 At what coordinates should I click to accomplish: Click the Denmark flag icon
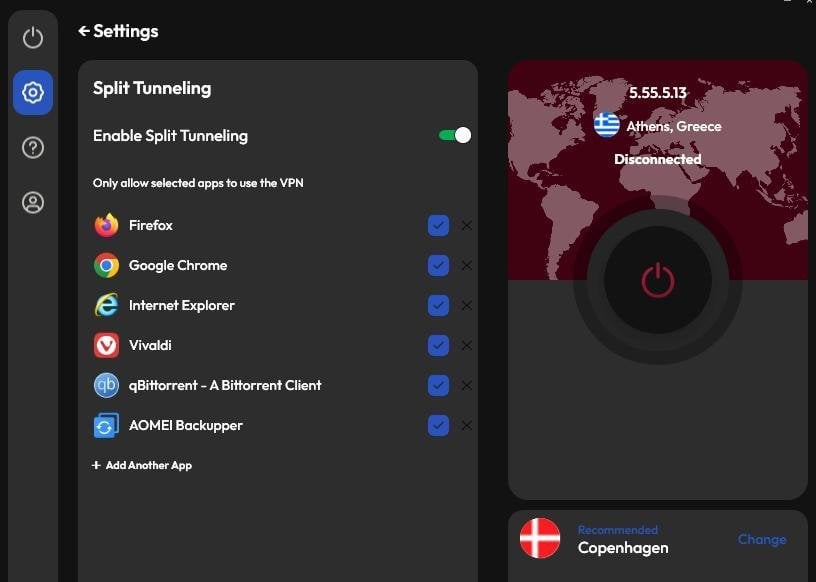[x=540, y=538]
